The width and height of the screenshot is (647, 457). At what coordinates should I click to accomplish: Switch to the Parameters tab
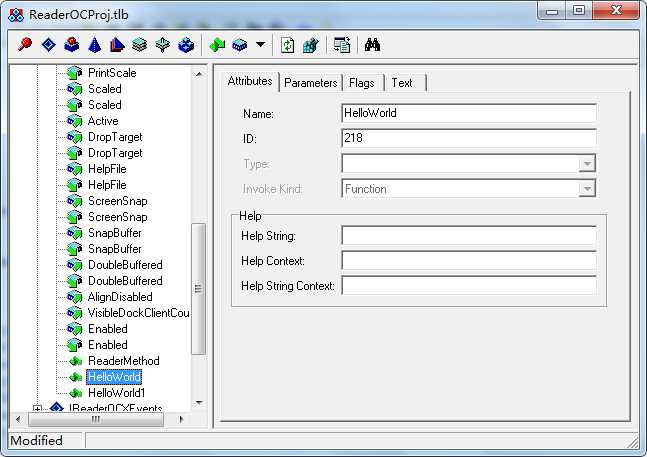click(x=311, y=83)
